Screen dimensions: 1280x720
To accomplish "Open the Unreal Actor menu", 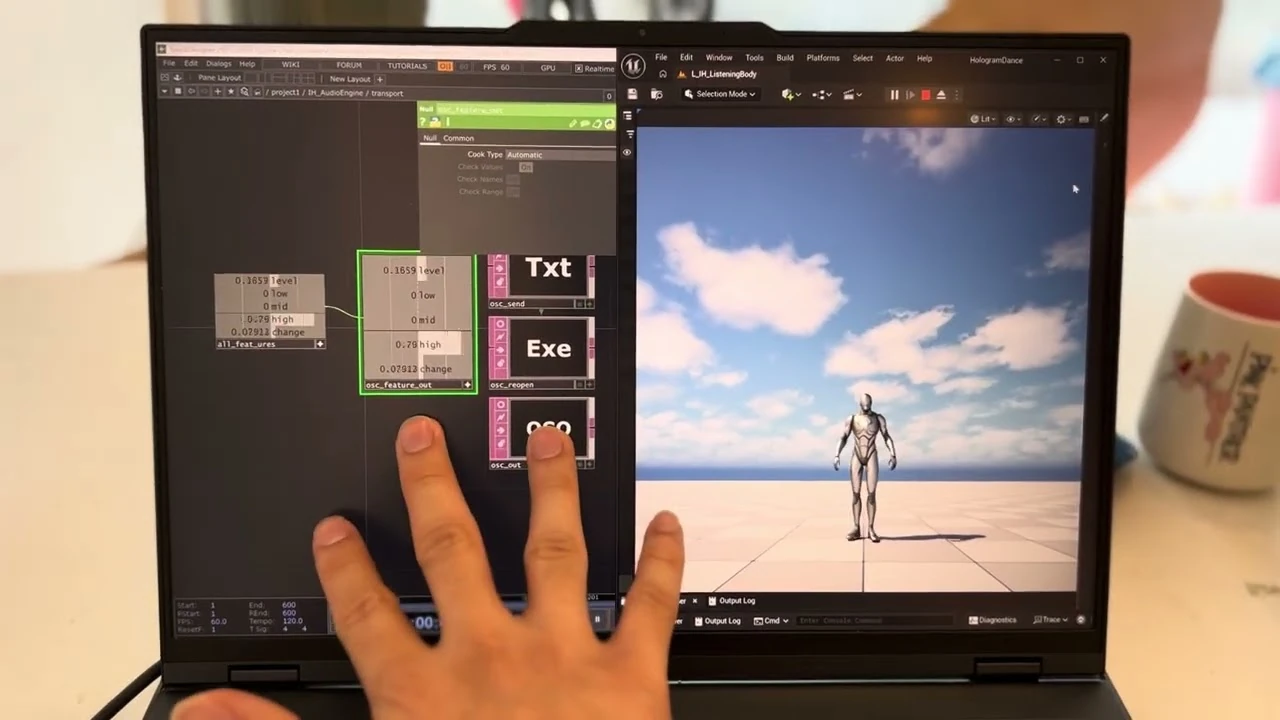I will coord(895,58).
